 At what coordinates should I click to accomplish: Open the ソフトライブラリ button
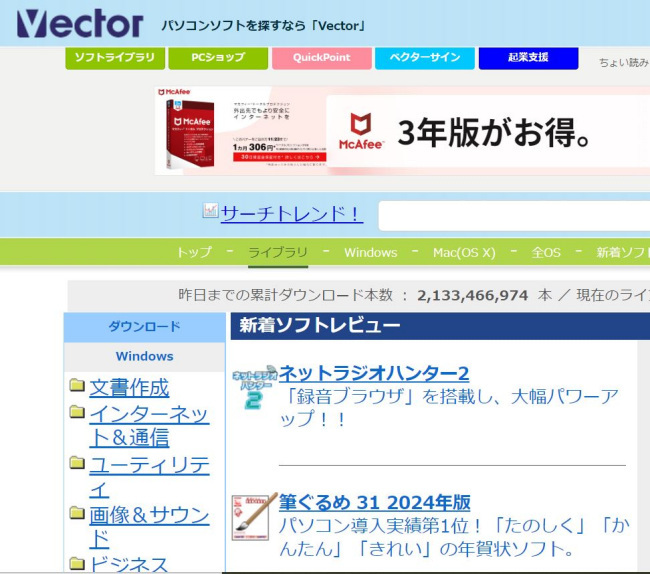115,58
